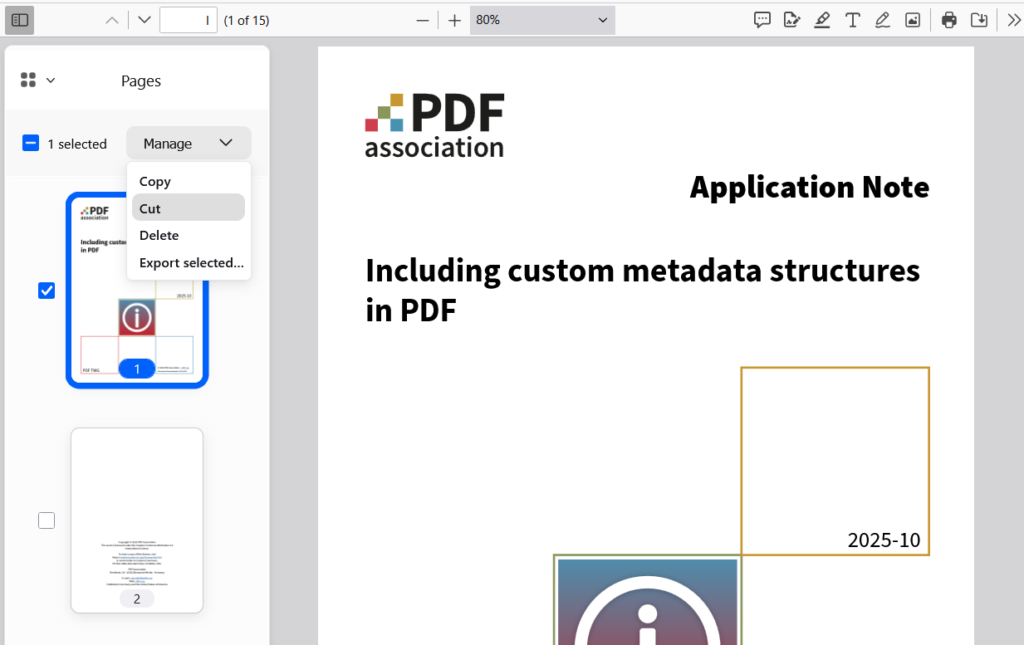The image size is (1024, 645).
Task: Click the page 2 thumbnail
Action: pyautogui.click(x=136, y=520)
